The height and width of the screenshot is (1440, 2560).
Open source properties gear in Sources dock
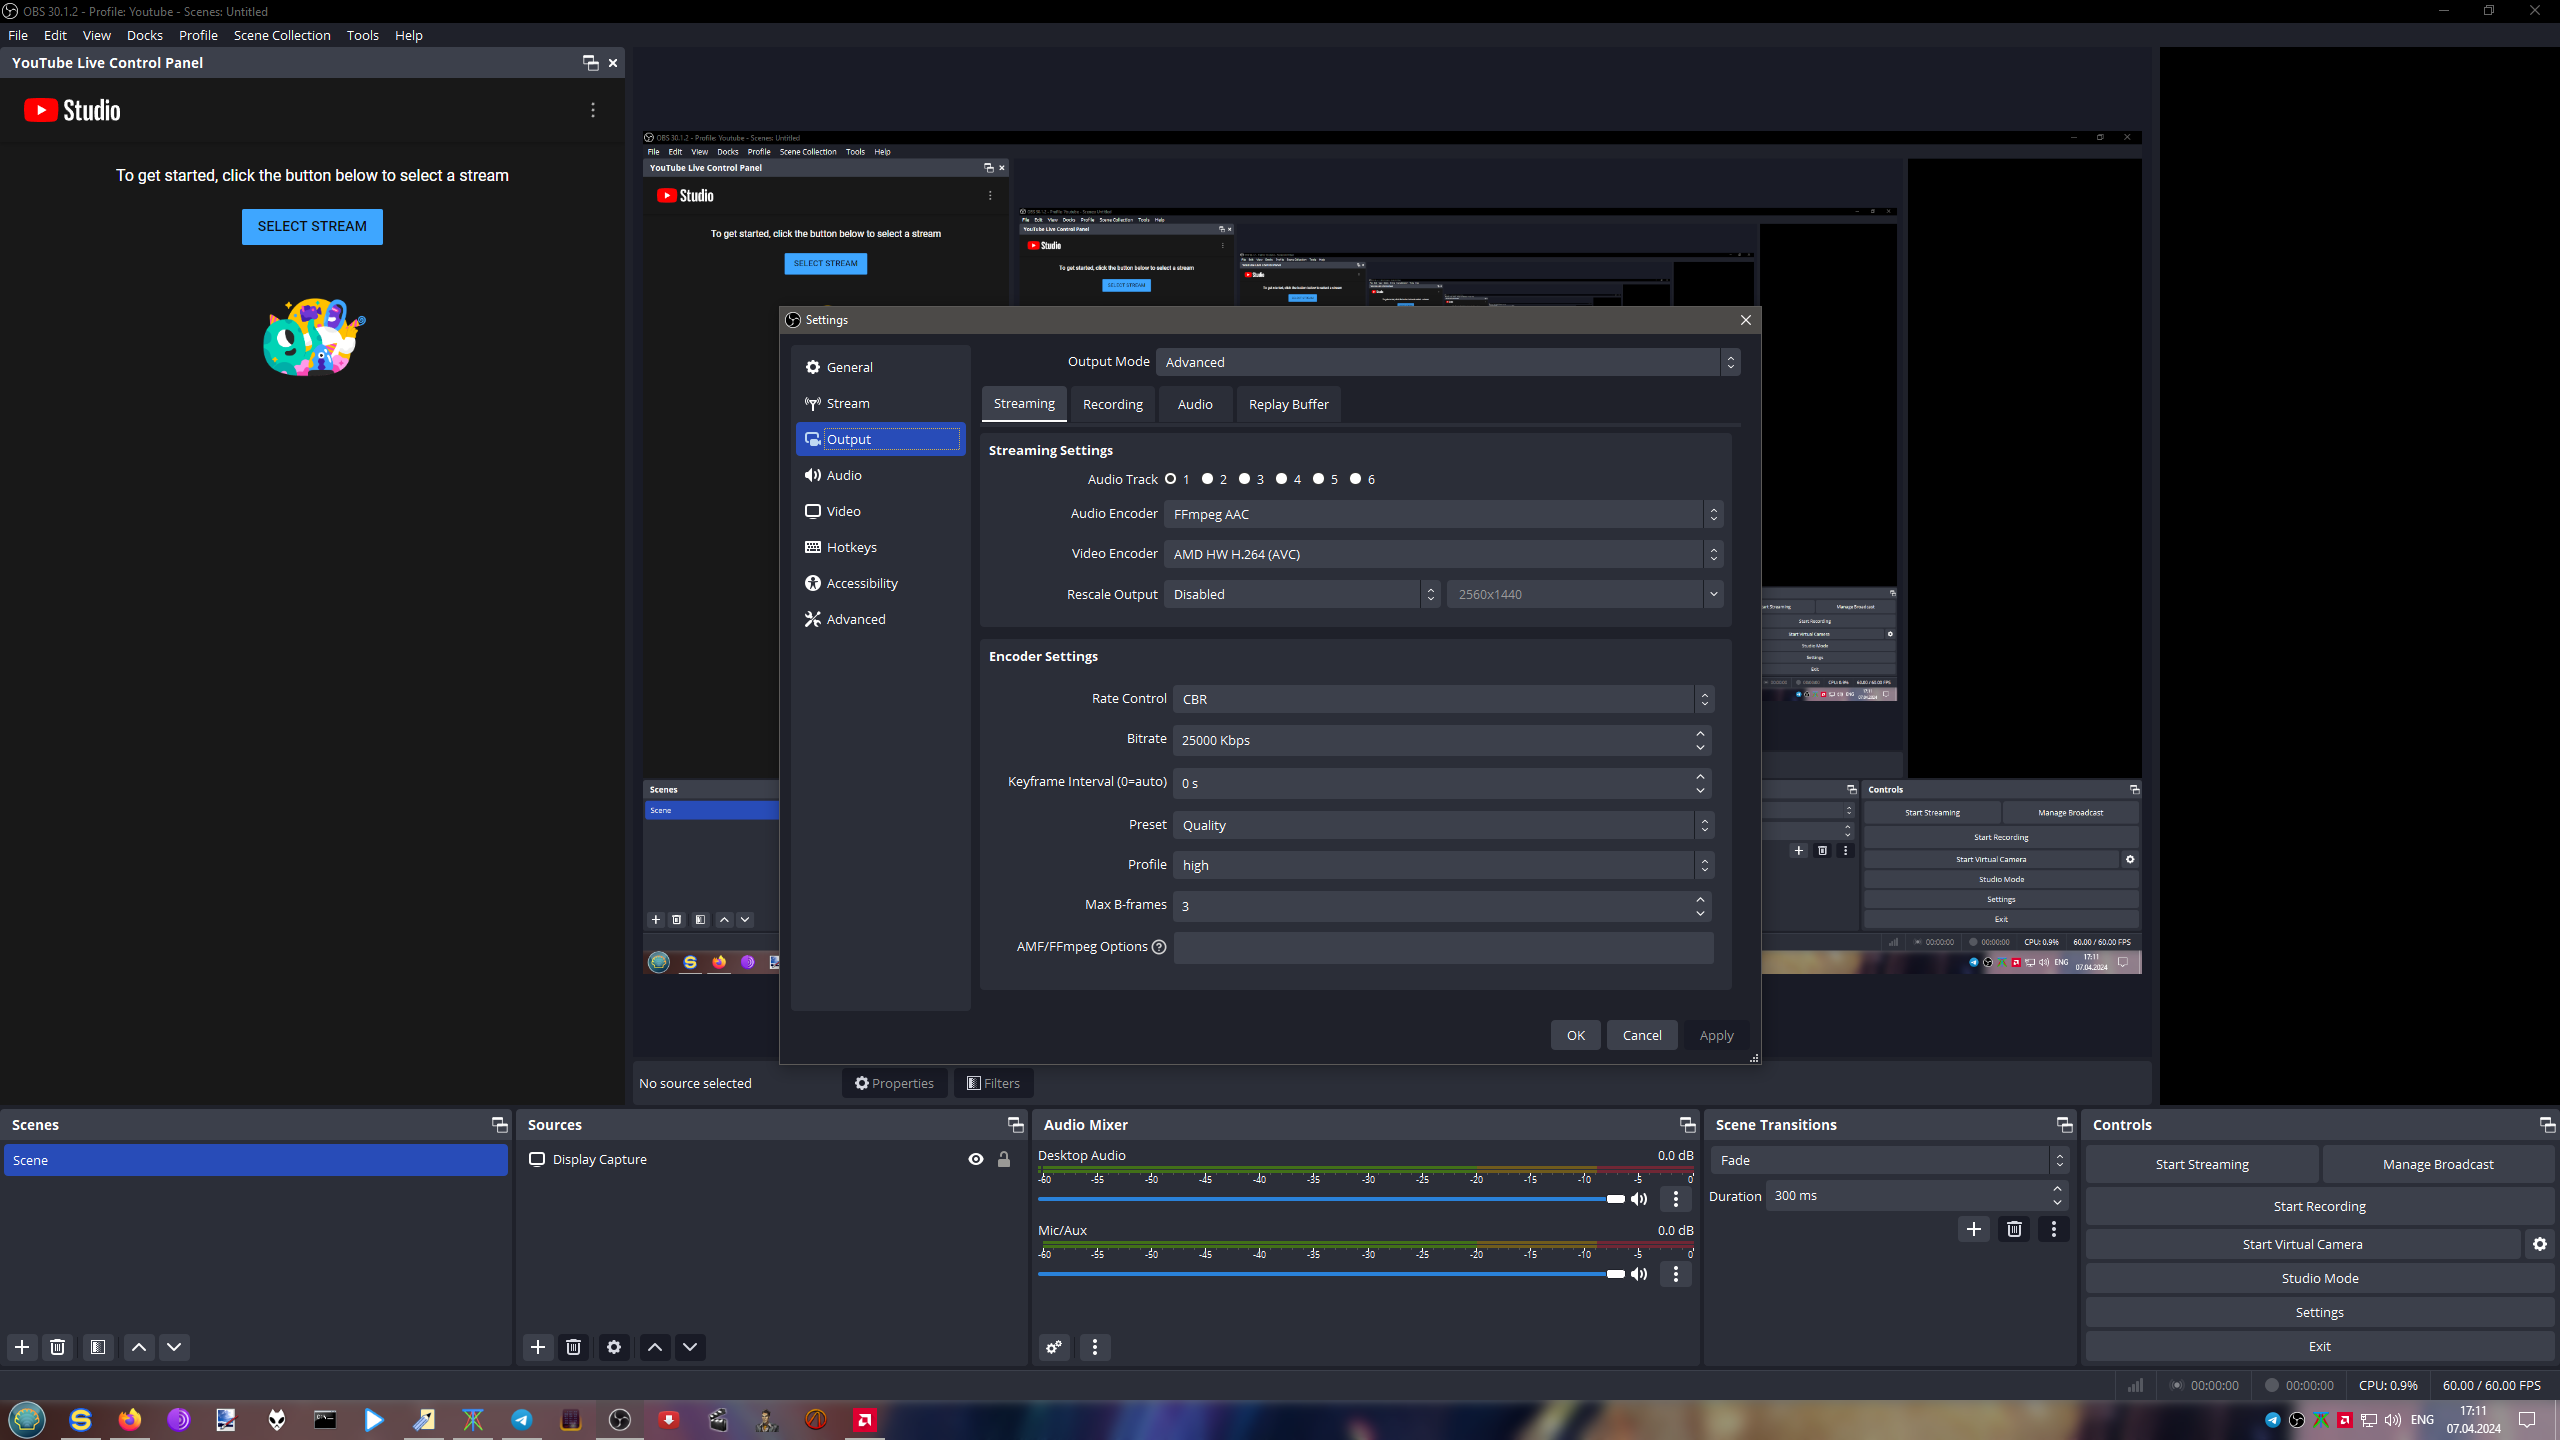pos(614,1347)
